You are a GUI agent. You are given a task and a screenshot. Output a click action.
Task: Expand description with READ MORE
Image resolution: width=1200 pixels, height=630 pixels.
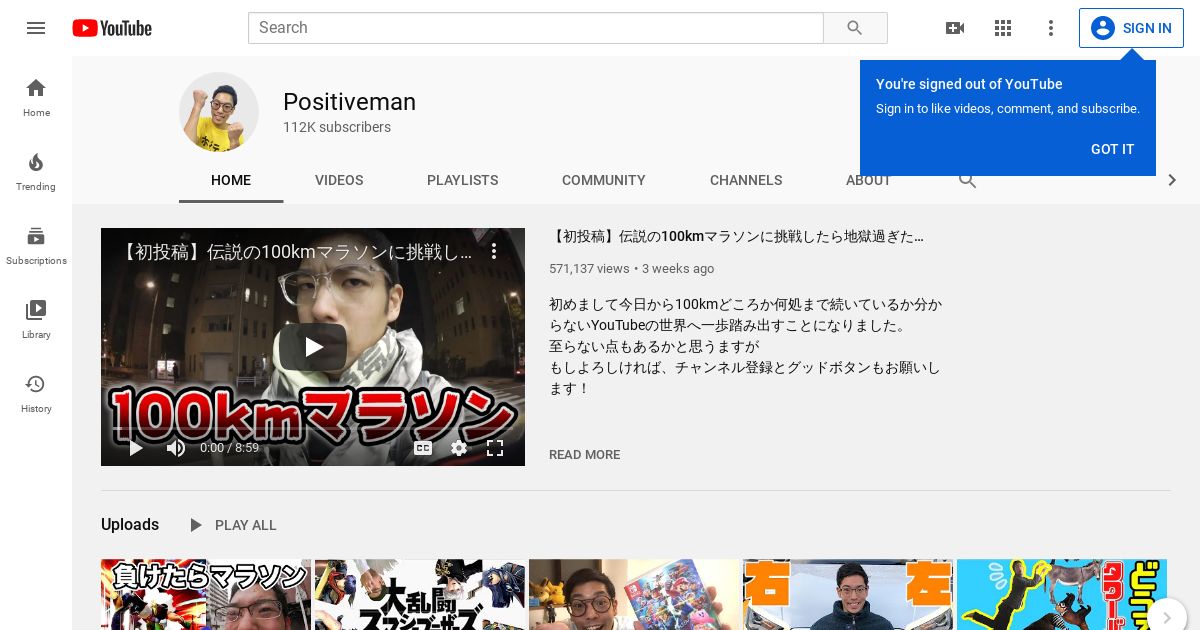[x=584, y=455]
